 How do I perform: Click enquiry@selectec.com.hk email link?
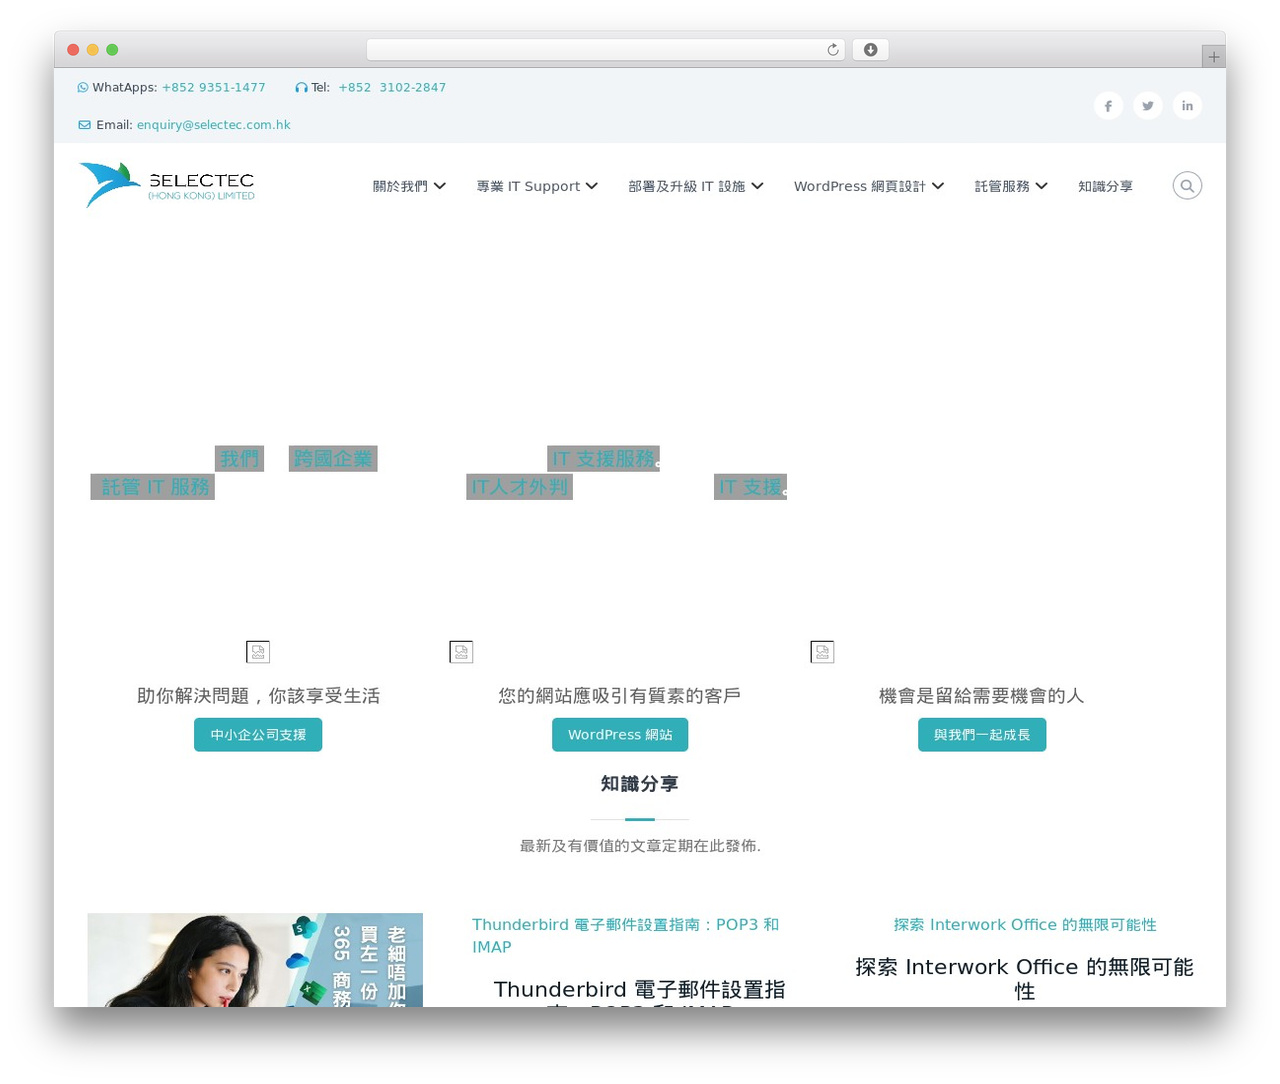tap(214, 125)
